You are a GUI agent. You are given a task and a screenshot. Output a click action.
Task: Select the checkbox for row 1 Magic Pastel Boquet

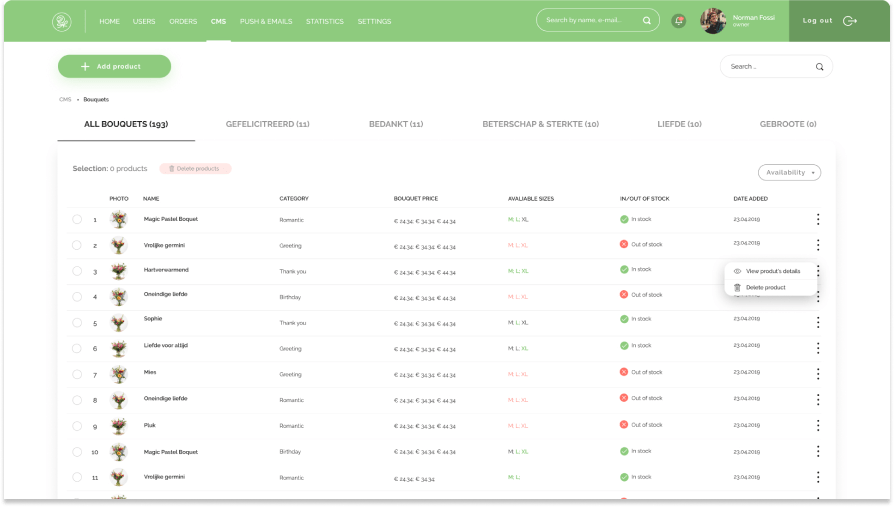coord(77,220)
